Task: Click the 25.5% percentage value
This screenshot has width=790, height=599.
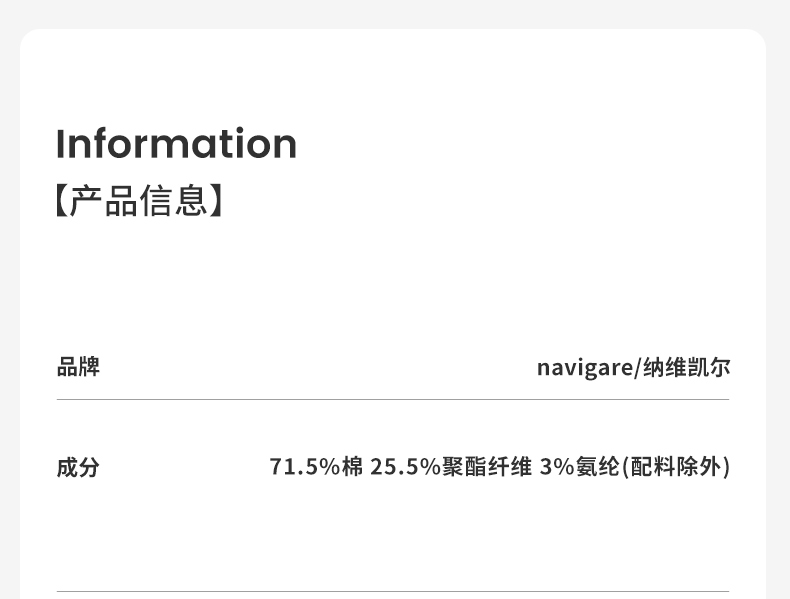Action: [x=405, y=467]
